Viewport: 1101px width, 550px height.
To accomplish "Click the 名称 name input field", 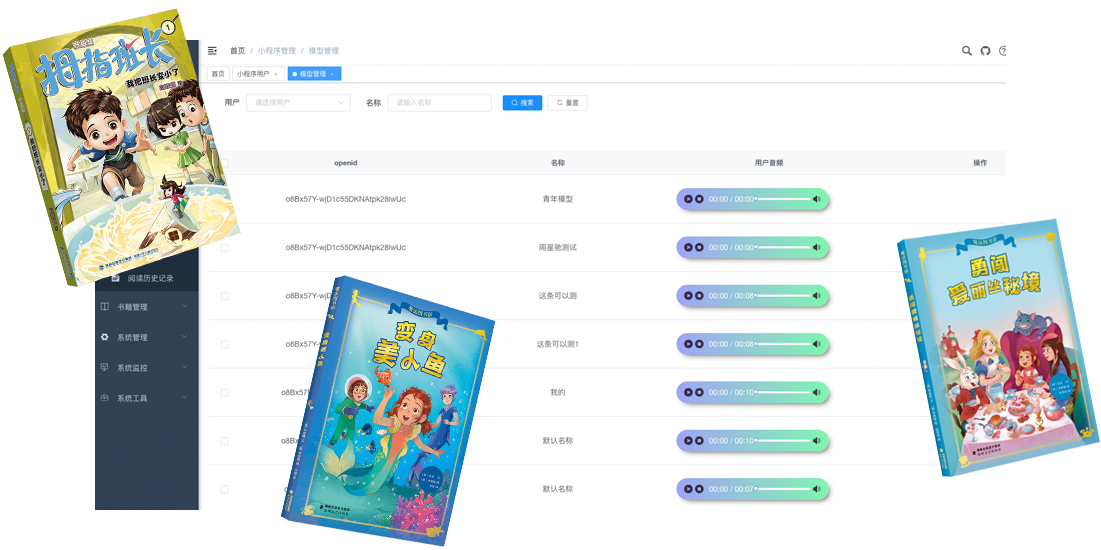I will (x=439, y=102).
